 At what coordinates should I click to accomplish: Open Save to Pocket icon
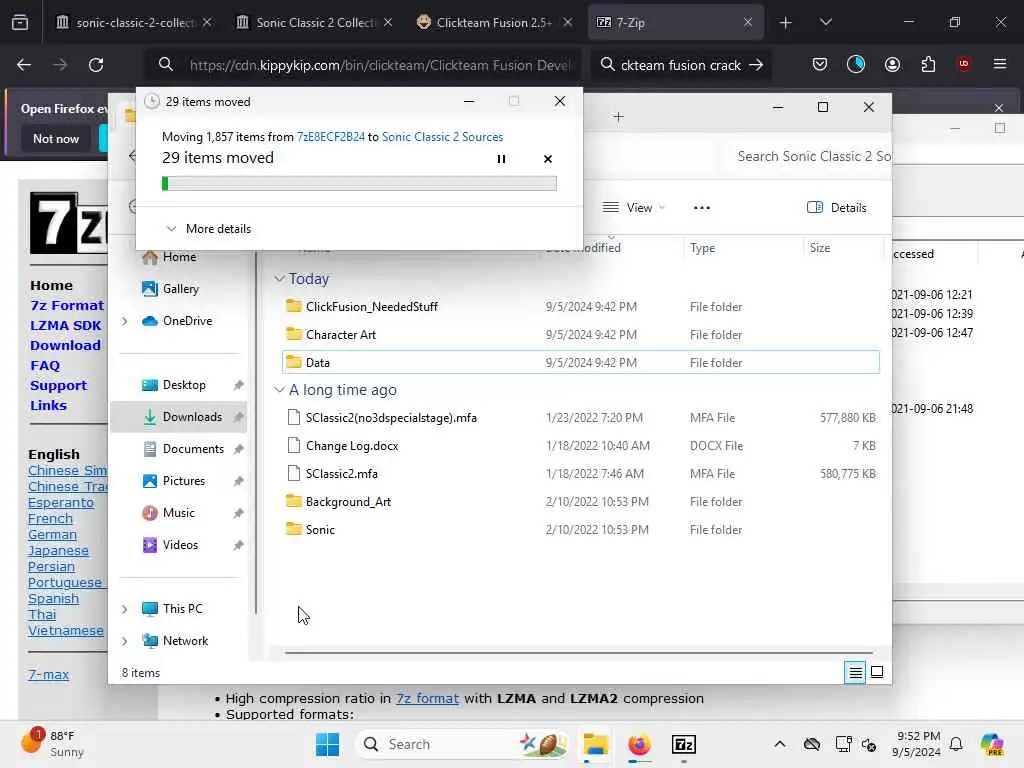pyautogui.click(x=820, y=65)
